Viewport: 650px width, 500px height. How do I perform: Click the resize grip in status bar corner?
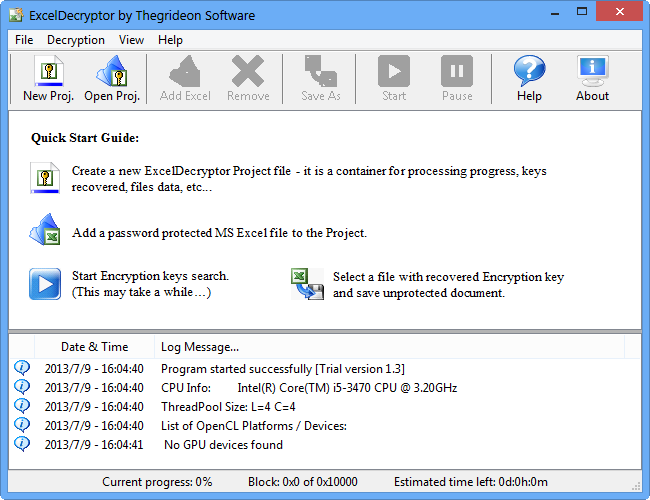pos(636,486)
